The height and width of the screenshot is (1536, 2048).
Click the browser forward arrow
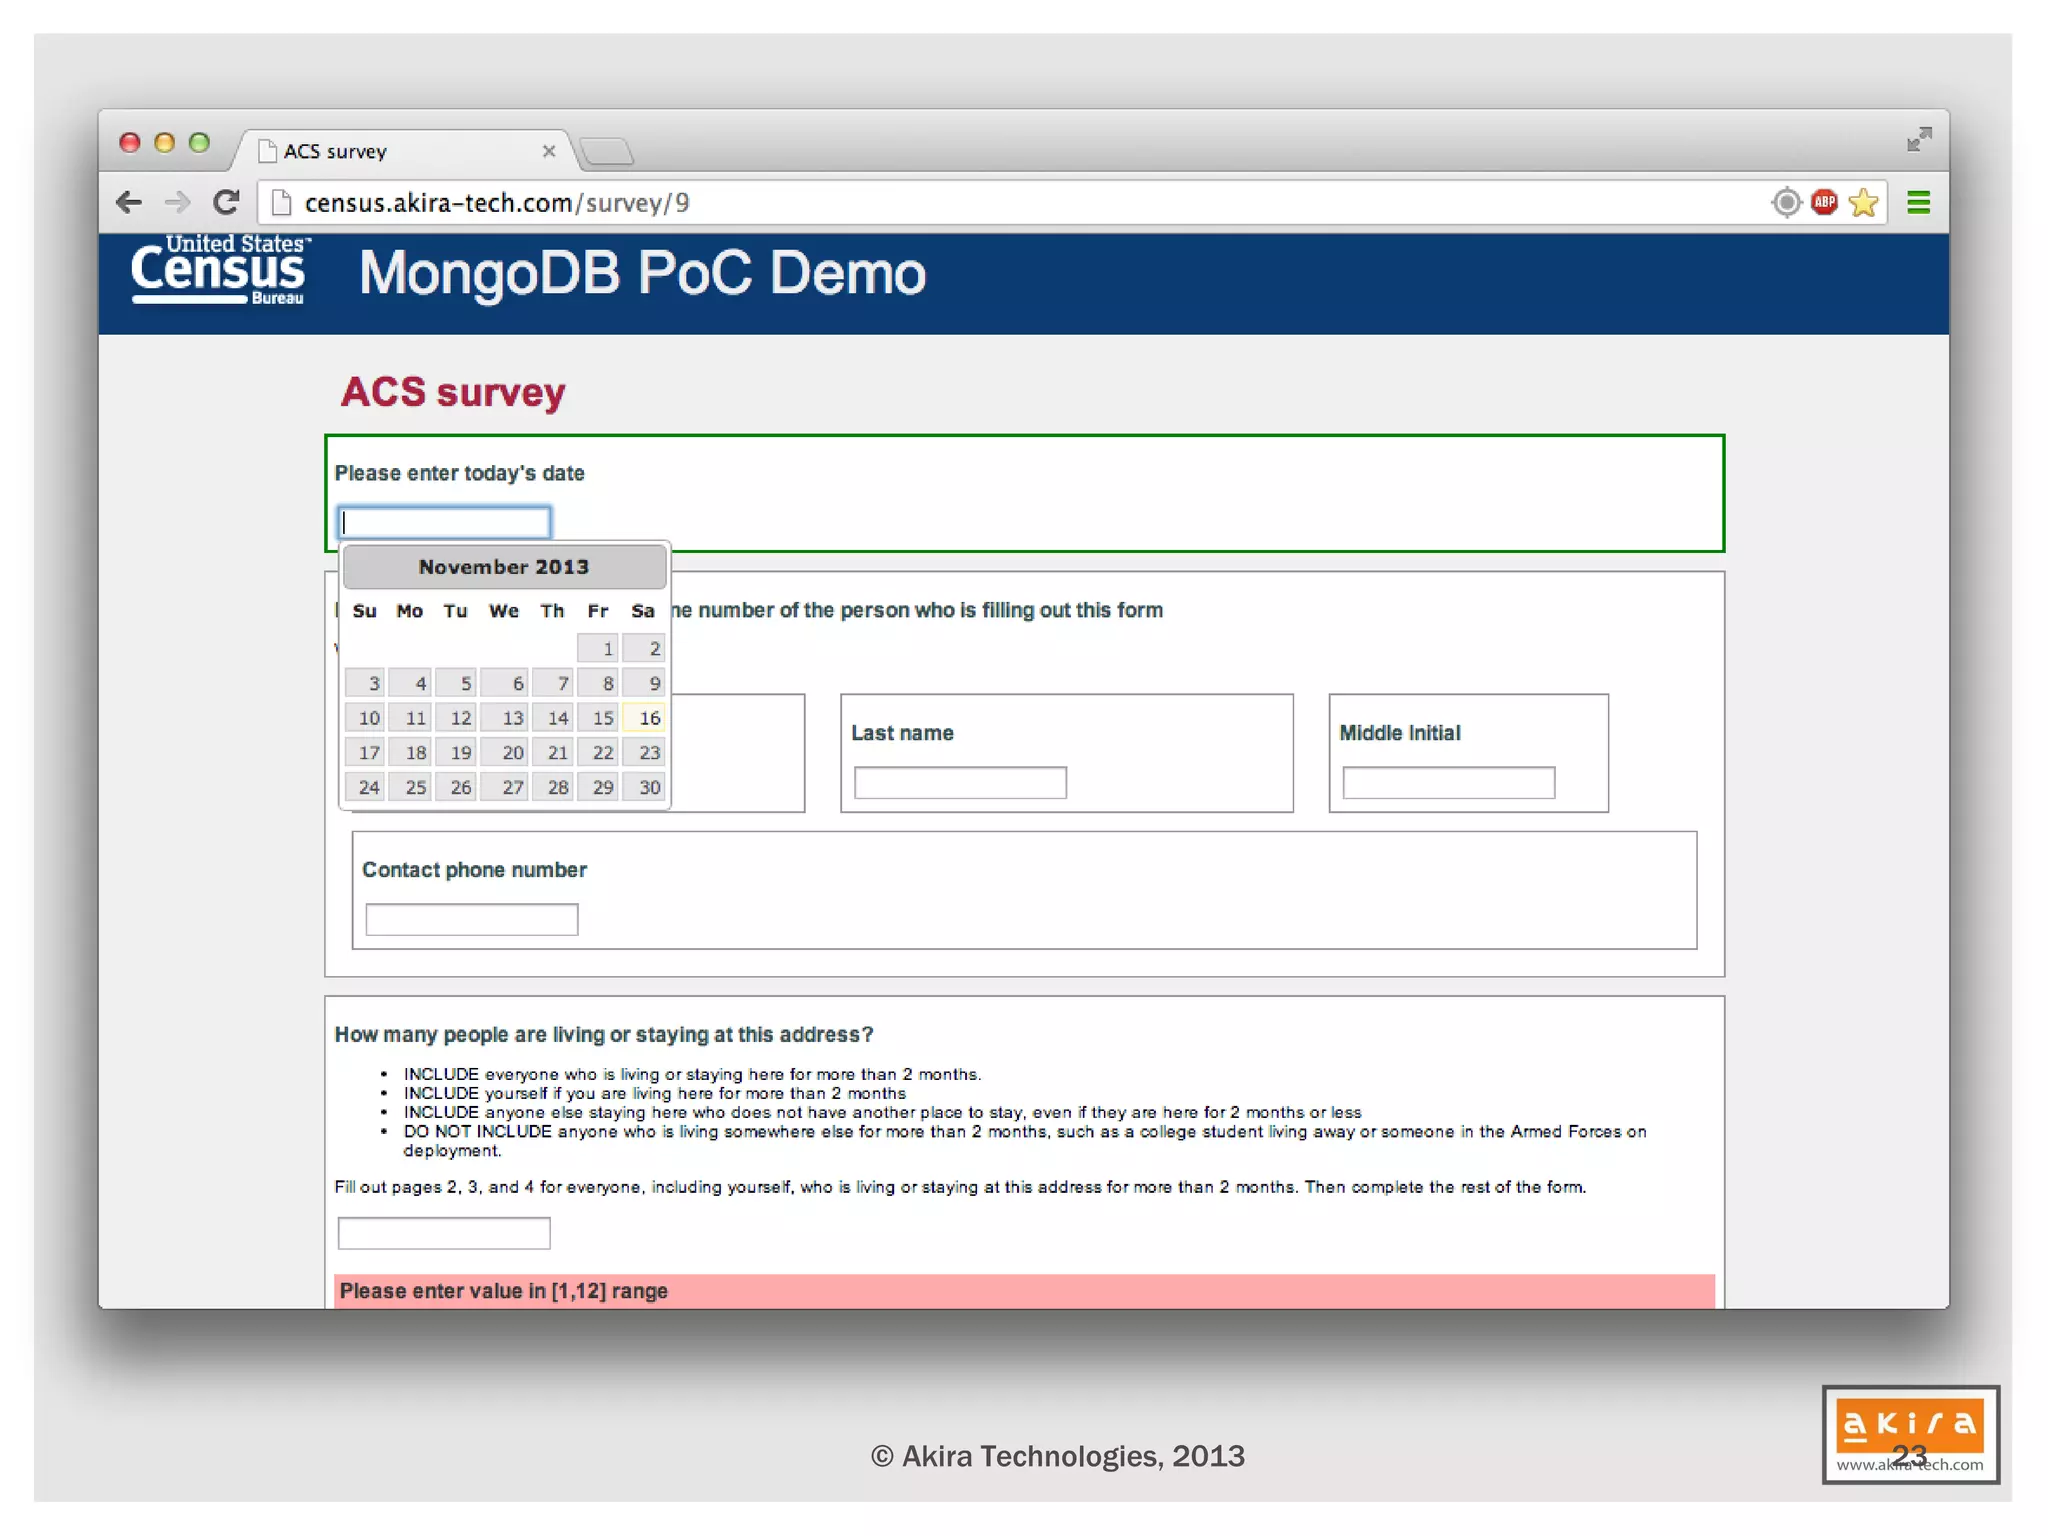pyautogui.click(x=177, y=203)
